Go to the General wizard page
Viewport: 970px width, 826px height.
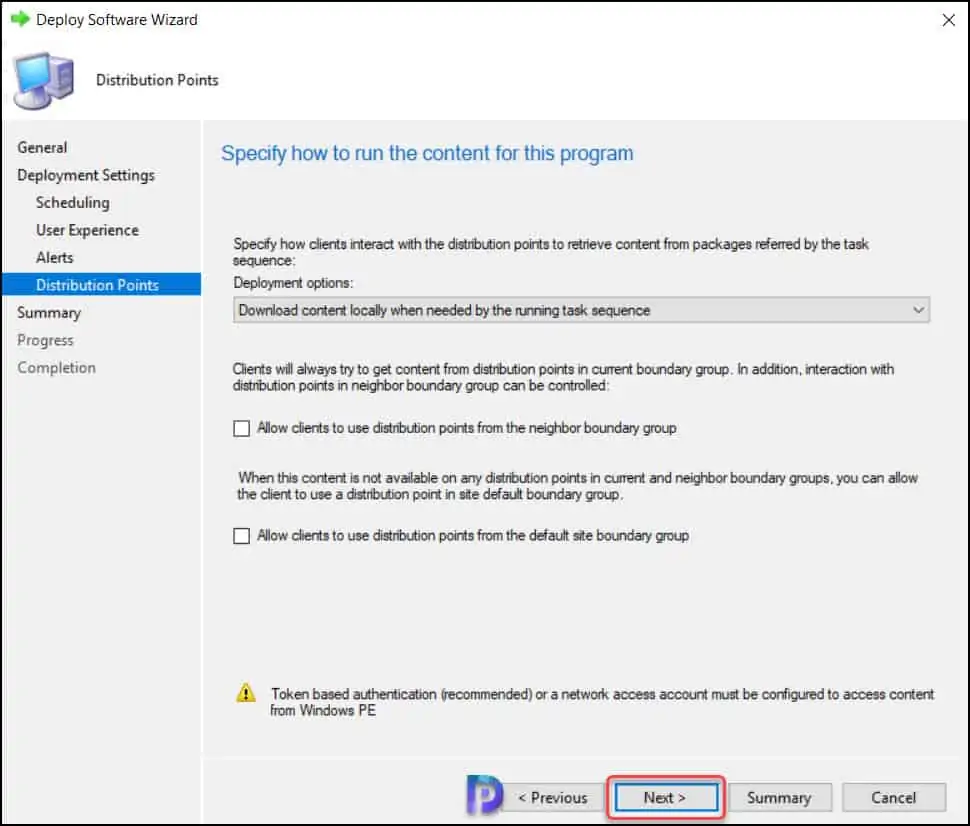point(42,147)
